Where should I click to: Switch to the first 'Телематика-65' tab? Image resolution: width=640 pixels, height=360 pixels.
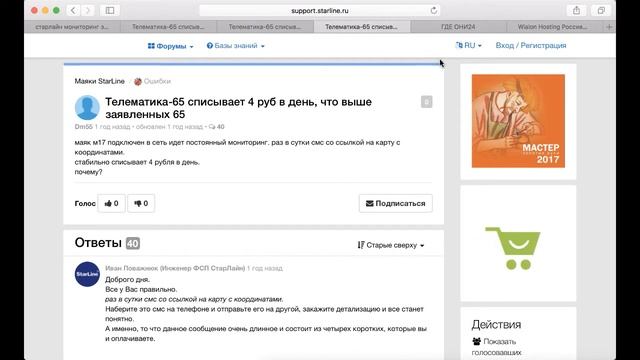168,27
